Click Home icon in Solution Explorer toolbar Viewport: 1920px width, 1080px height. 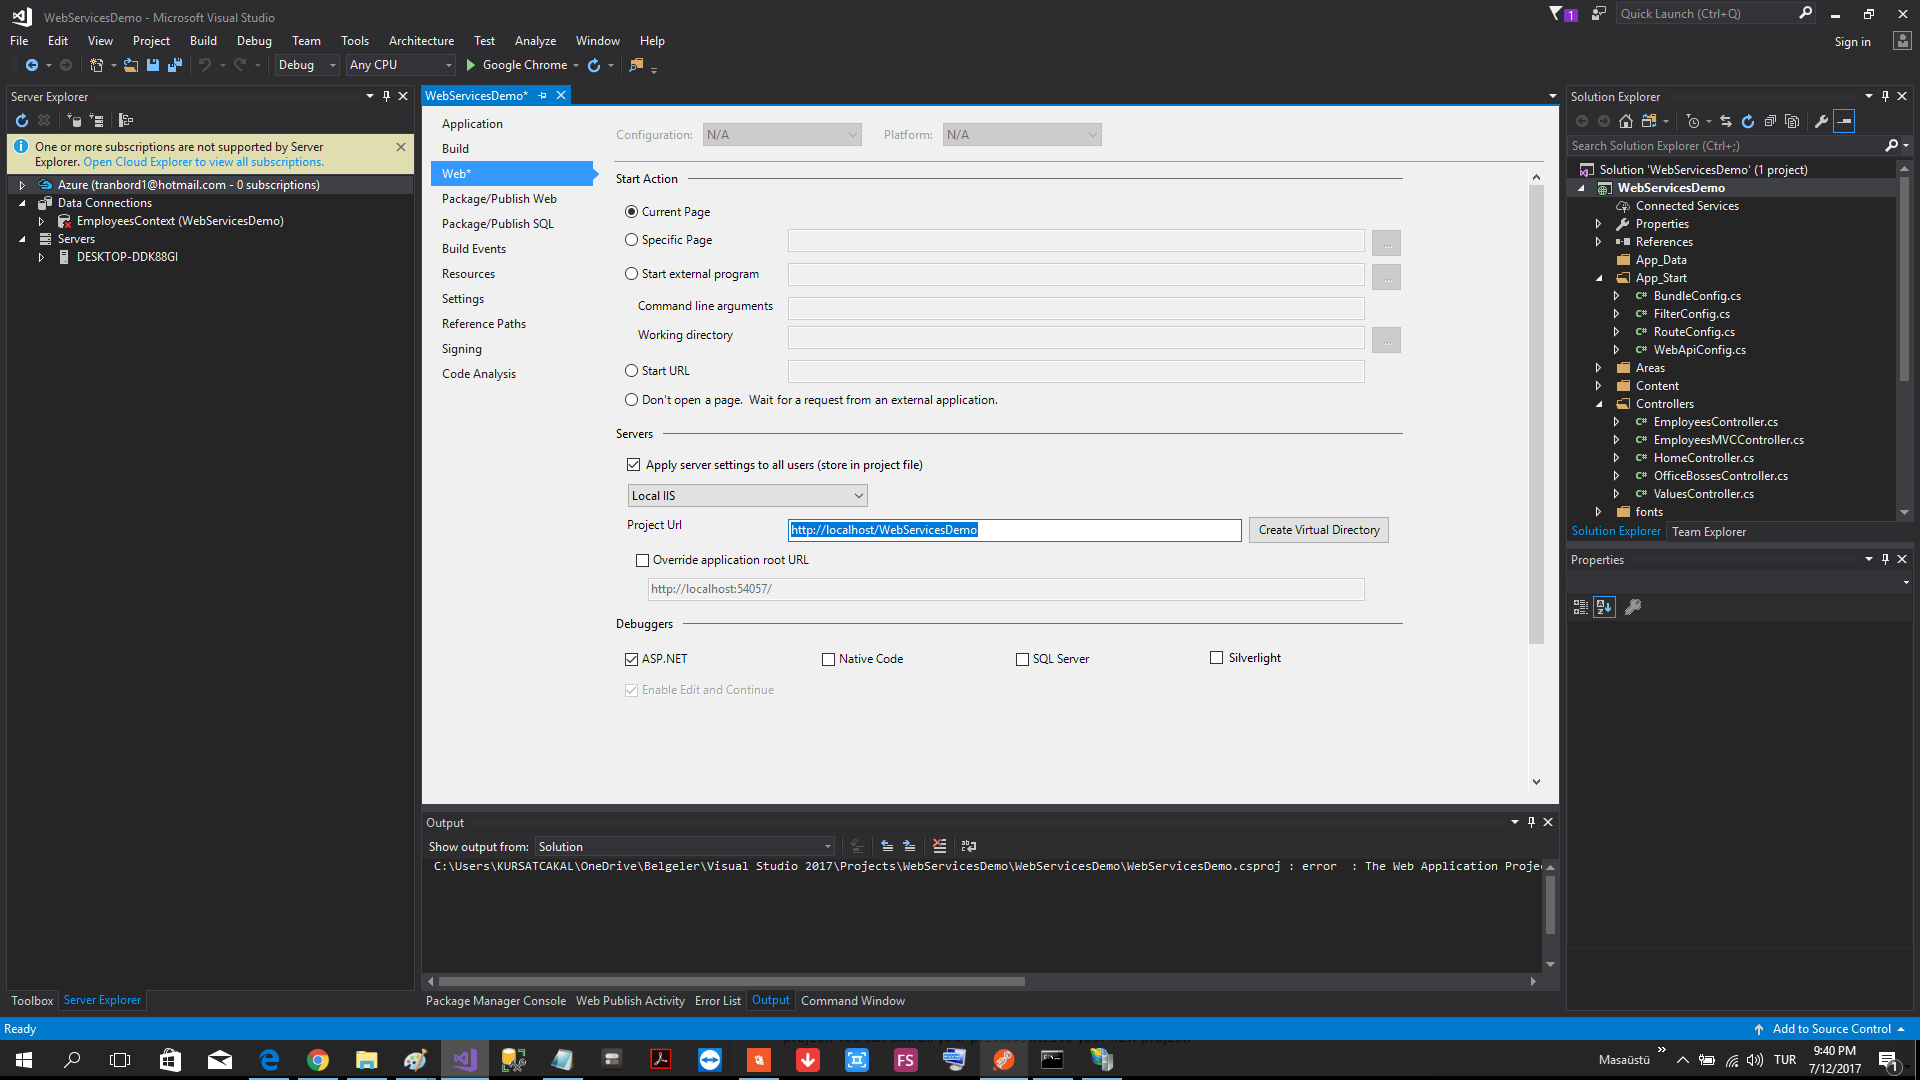click(1626, 121)
